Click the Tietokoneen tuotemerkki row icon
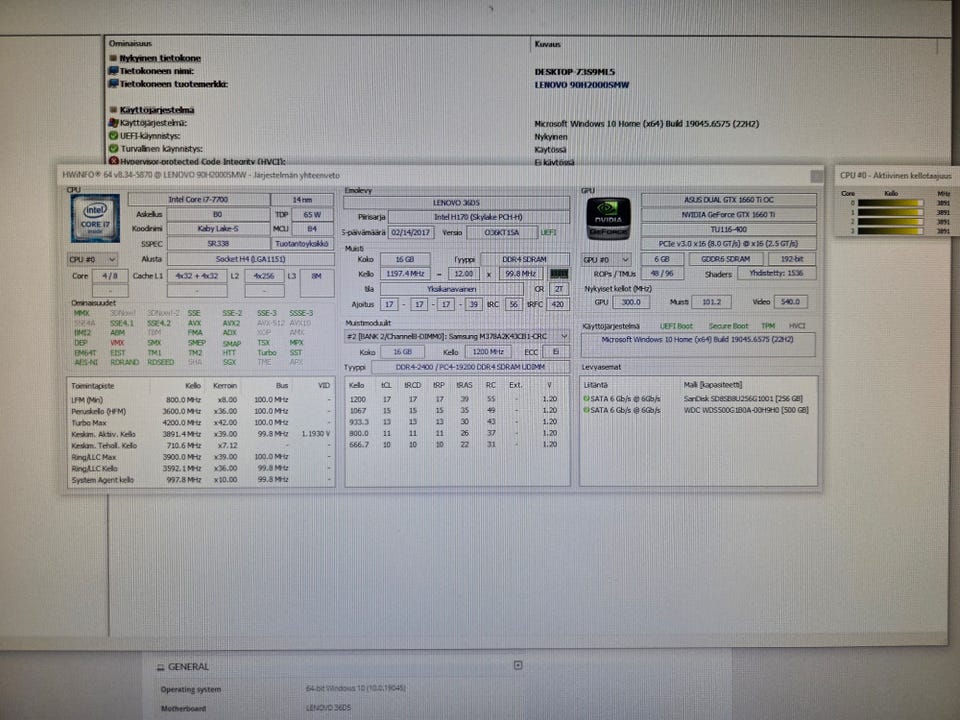The image size is (960, 720). (x=113, y=84)
